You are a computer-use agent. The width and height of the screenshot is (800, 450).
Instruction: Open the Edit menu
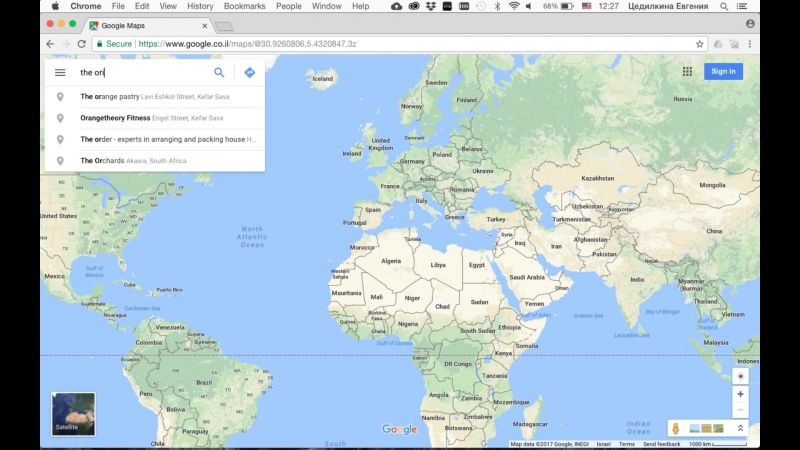click(x=142, y=6)
